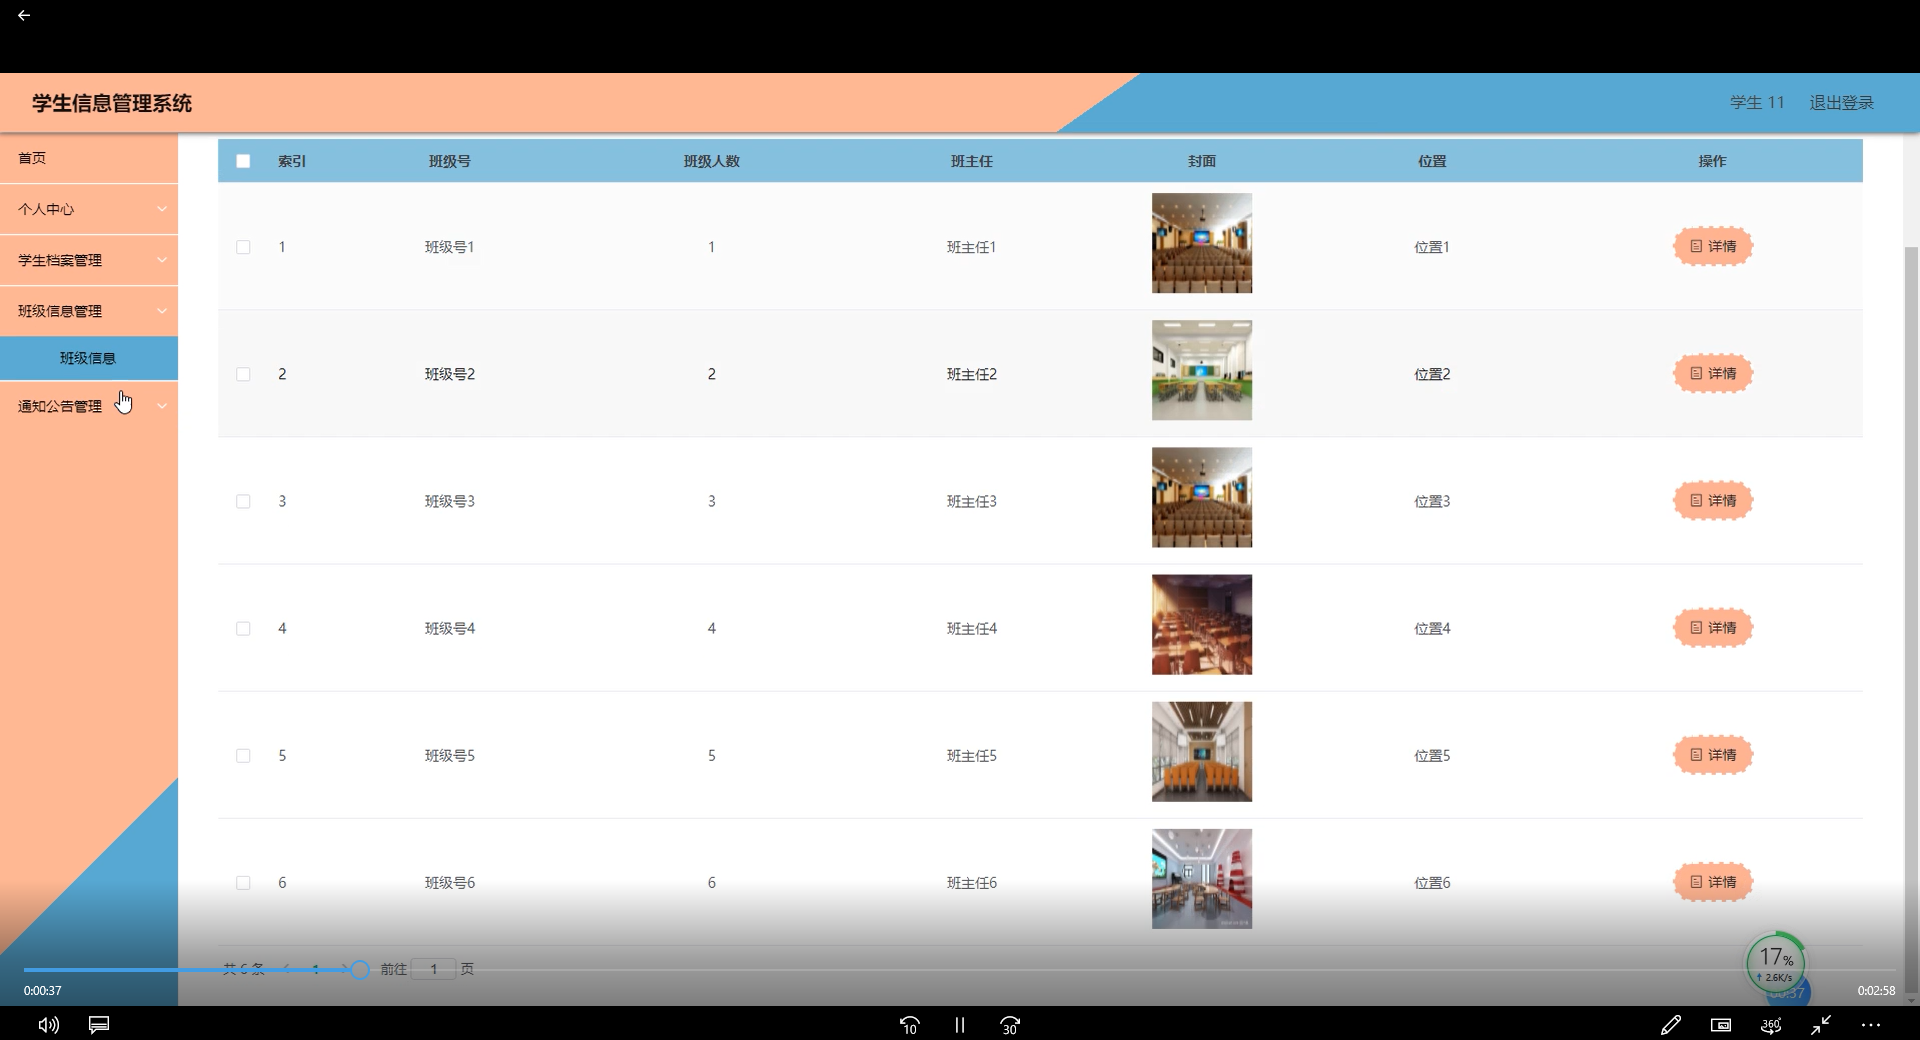Click the video progress slider handle
Image resolution: width=1920 pixels, height=1040 pixels.
coord(360,969)
